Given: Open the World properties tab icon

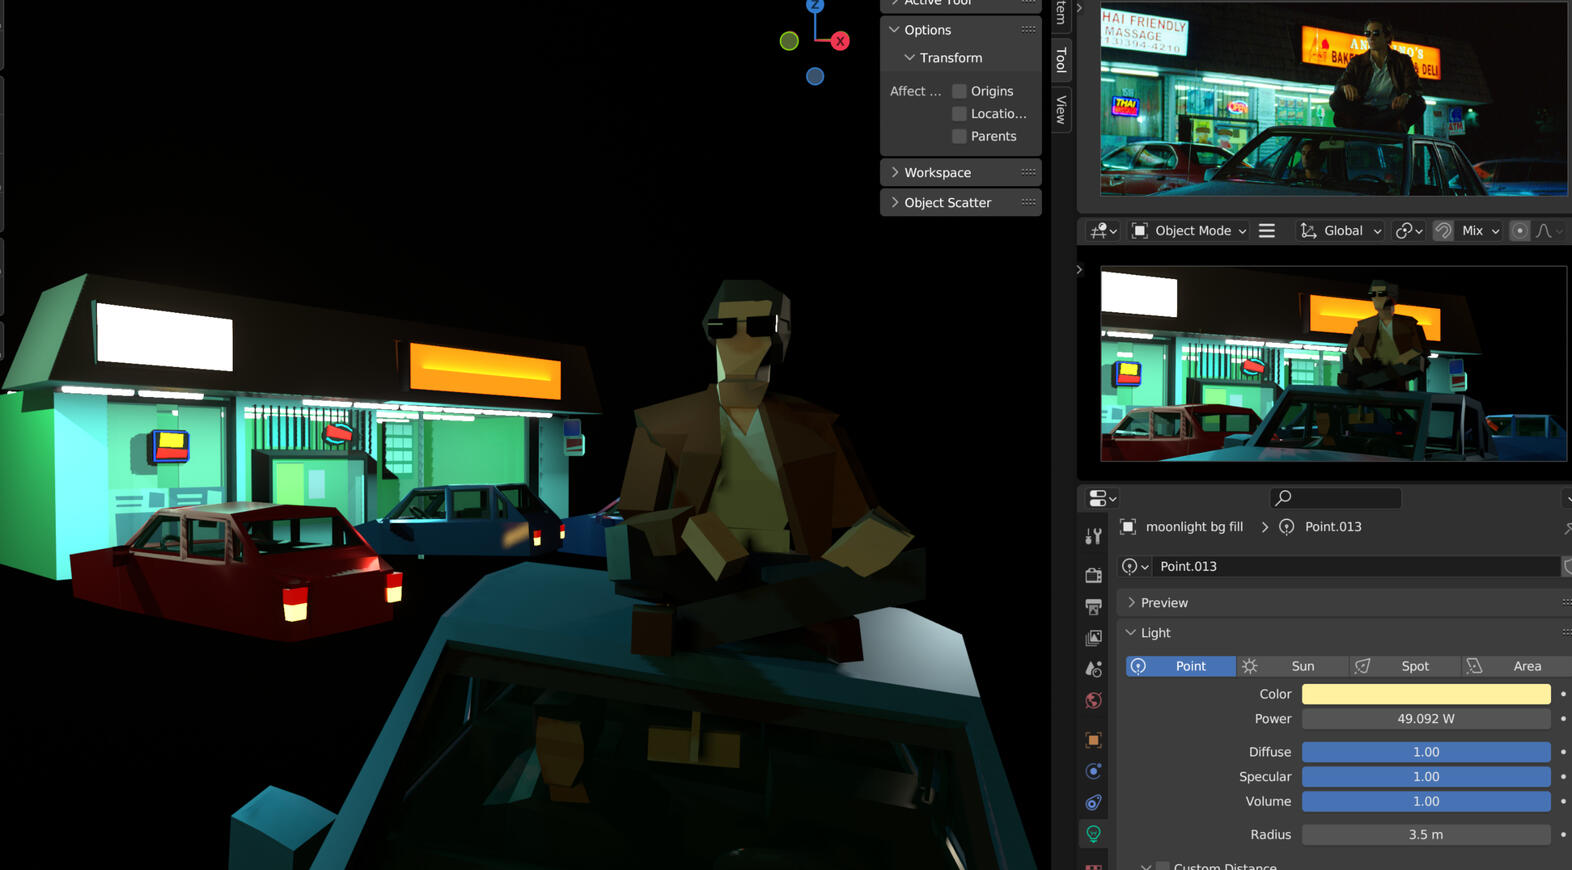Looking at the screenshot, I should 1093,701.
